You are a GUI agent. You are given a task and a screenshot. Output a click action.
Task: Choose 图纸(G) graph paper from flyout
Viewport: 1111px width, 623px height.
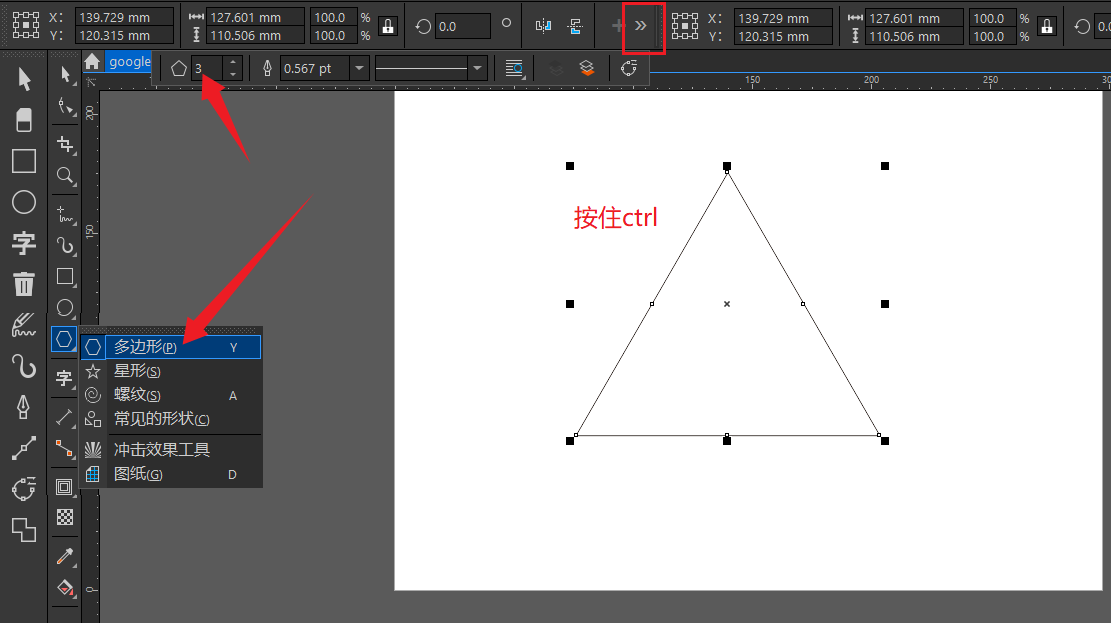pyautogui.click(x=171, y=473)
